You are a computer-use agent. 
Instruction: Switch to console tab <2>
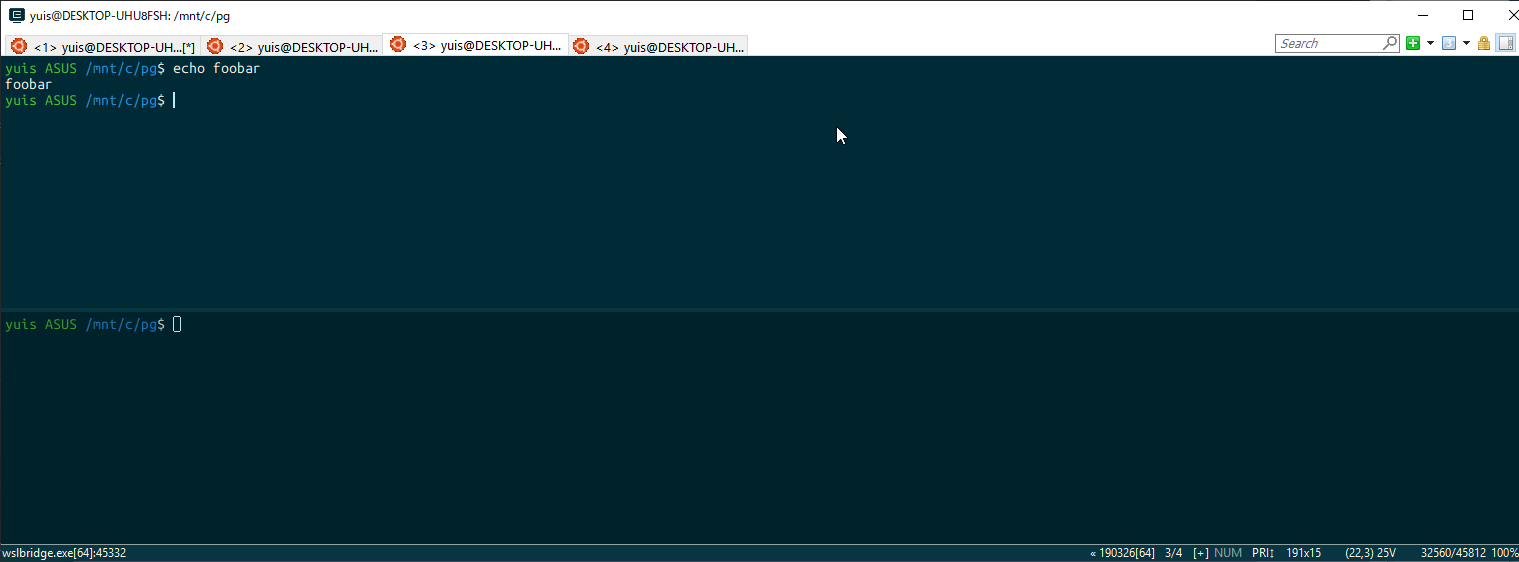[x=293, y=47]
